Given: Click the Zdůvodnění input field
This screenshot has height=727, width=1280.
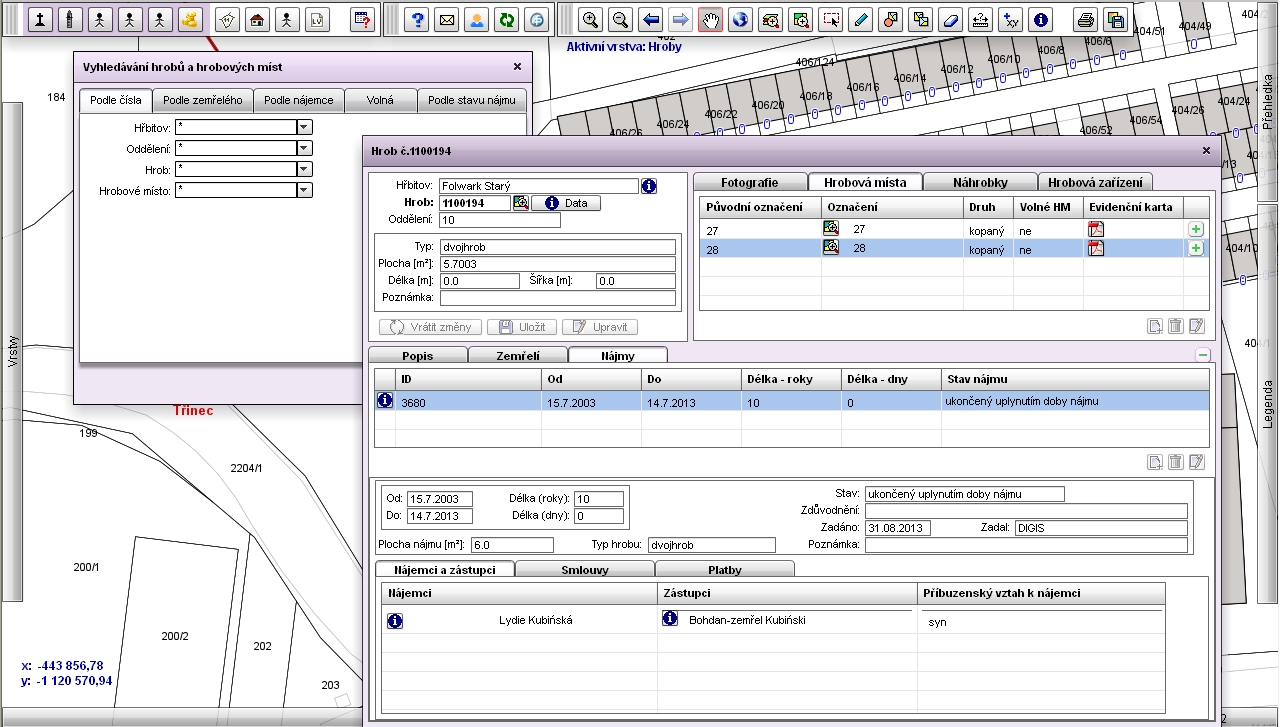Looking at the screenshot, I should coord(1026,511).
